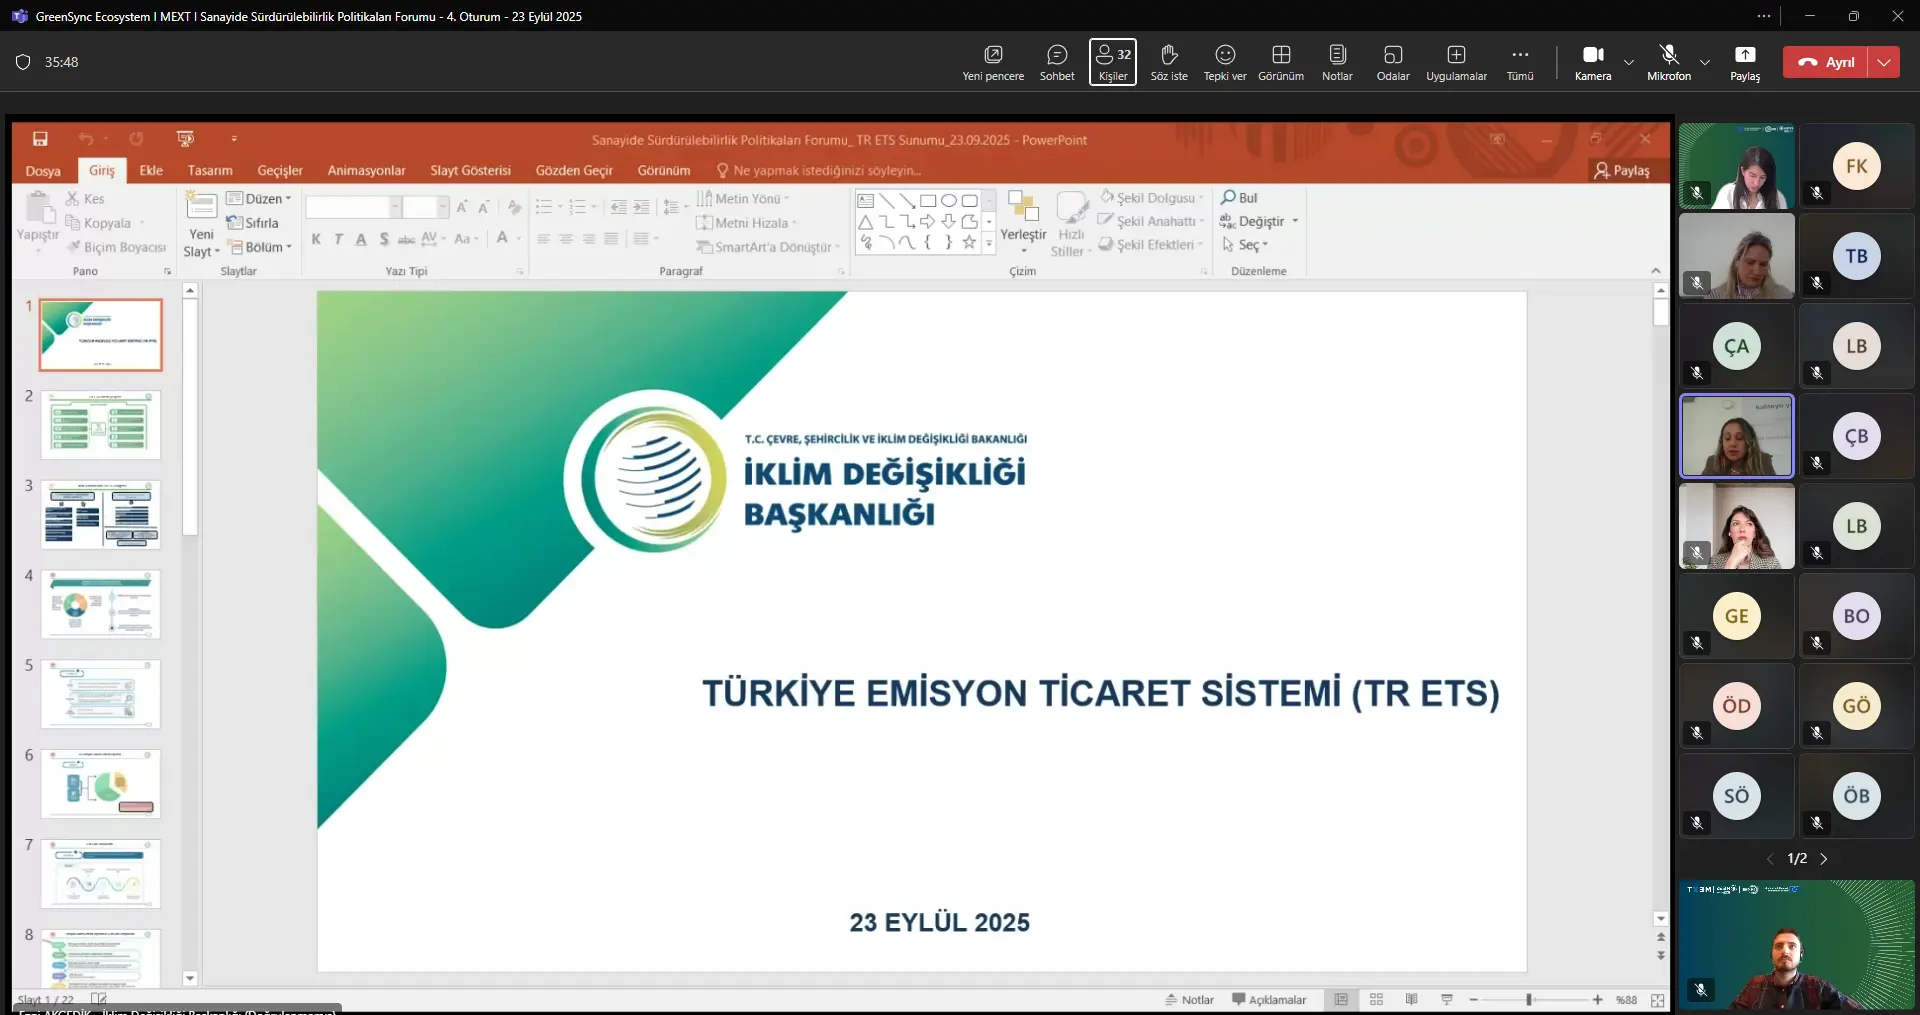The image size is (1920, 1015).
Task: Switch to the Gözden Geçir tab
Action: [574, 171]
